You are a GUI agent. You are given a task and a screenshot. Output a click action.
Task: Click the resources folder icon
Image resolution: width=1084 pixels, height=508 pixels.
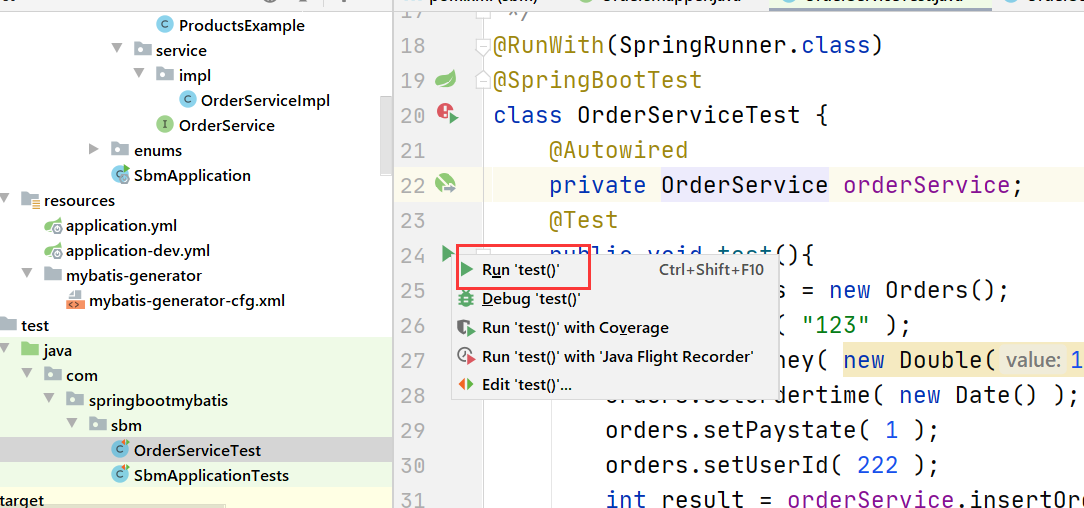tap(30, 200)
